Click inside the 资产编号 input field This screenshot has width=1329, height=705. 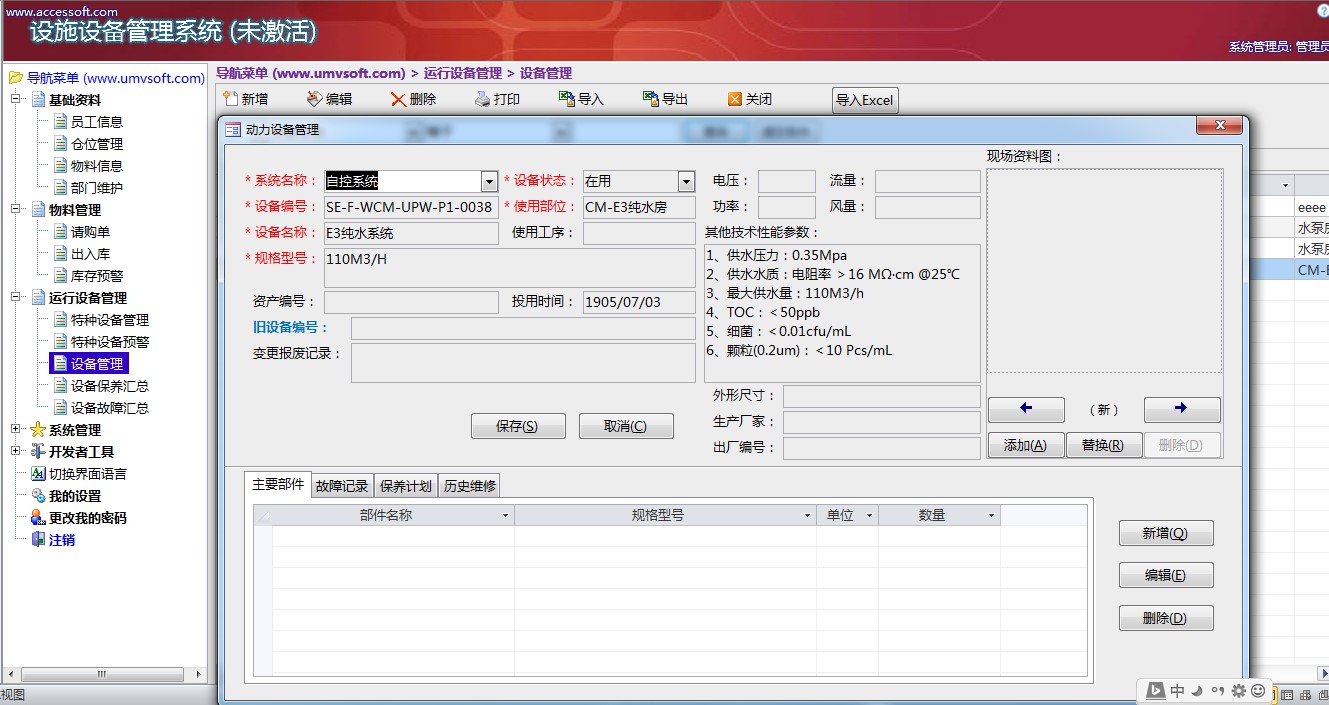tap(408, 301)
